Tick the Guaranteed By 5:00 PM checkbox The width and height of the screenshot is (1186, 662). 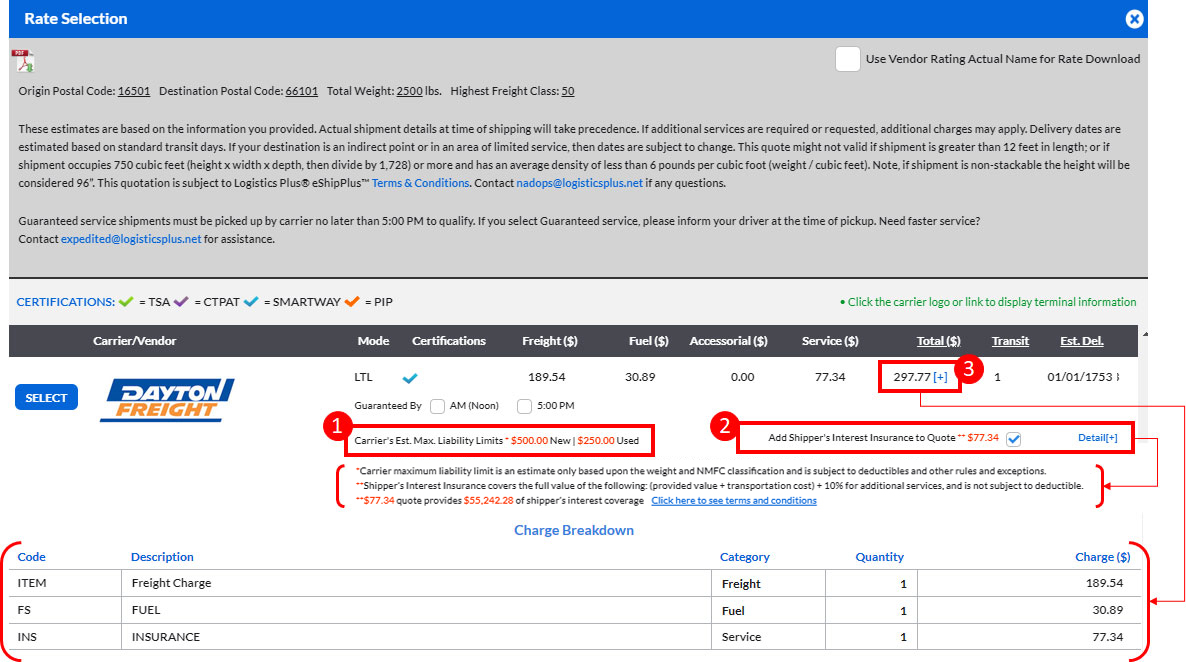point(525,406)
